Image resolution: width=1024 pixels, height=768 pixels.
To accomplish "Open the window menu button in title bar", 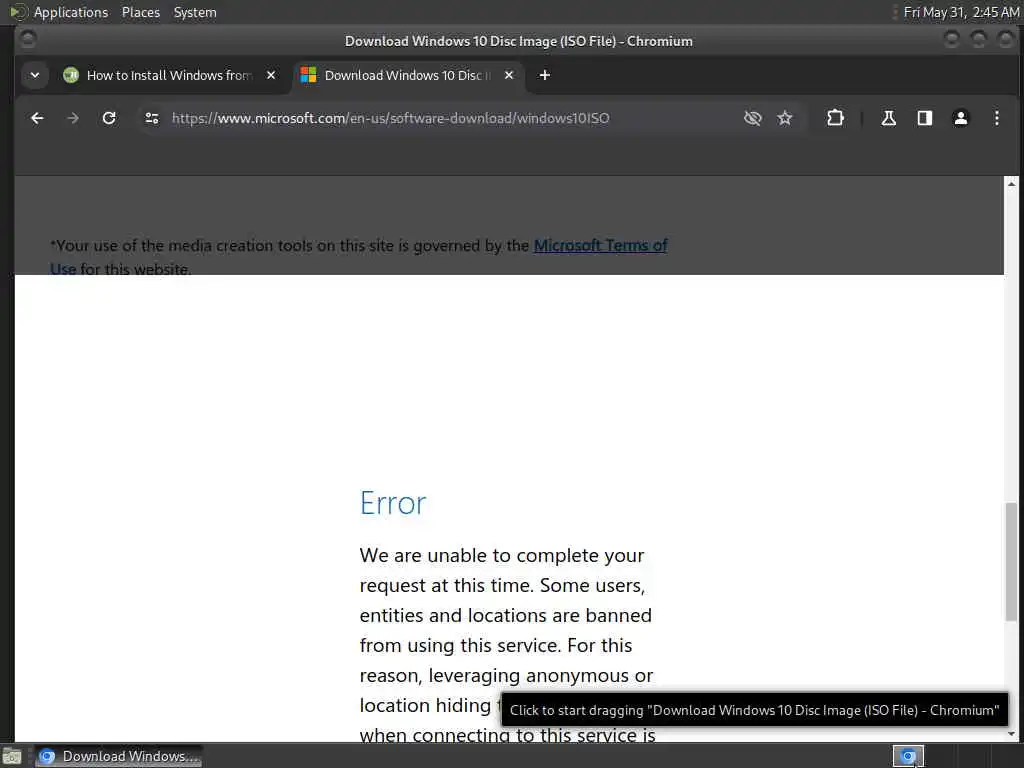I will point(27,40).
